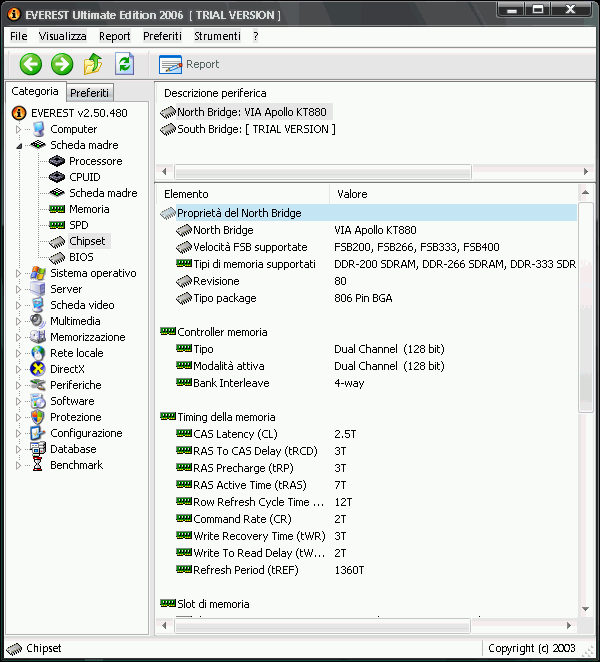Click the Software disc icon
This screenshot has height=662, width=600.
(x=38, y=401)
